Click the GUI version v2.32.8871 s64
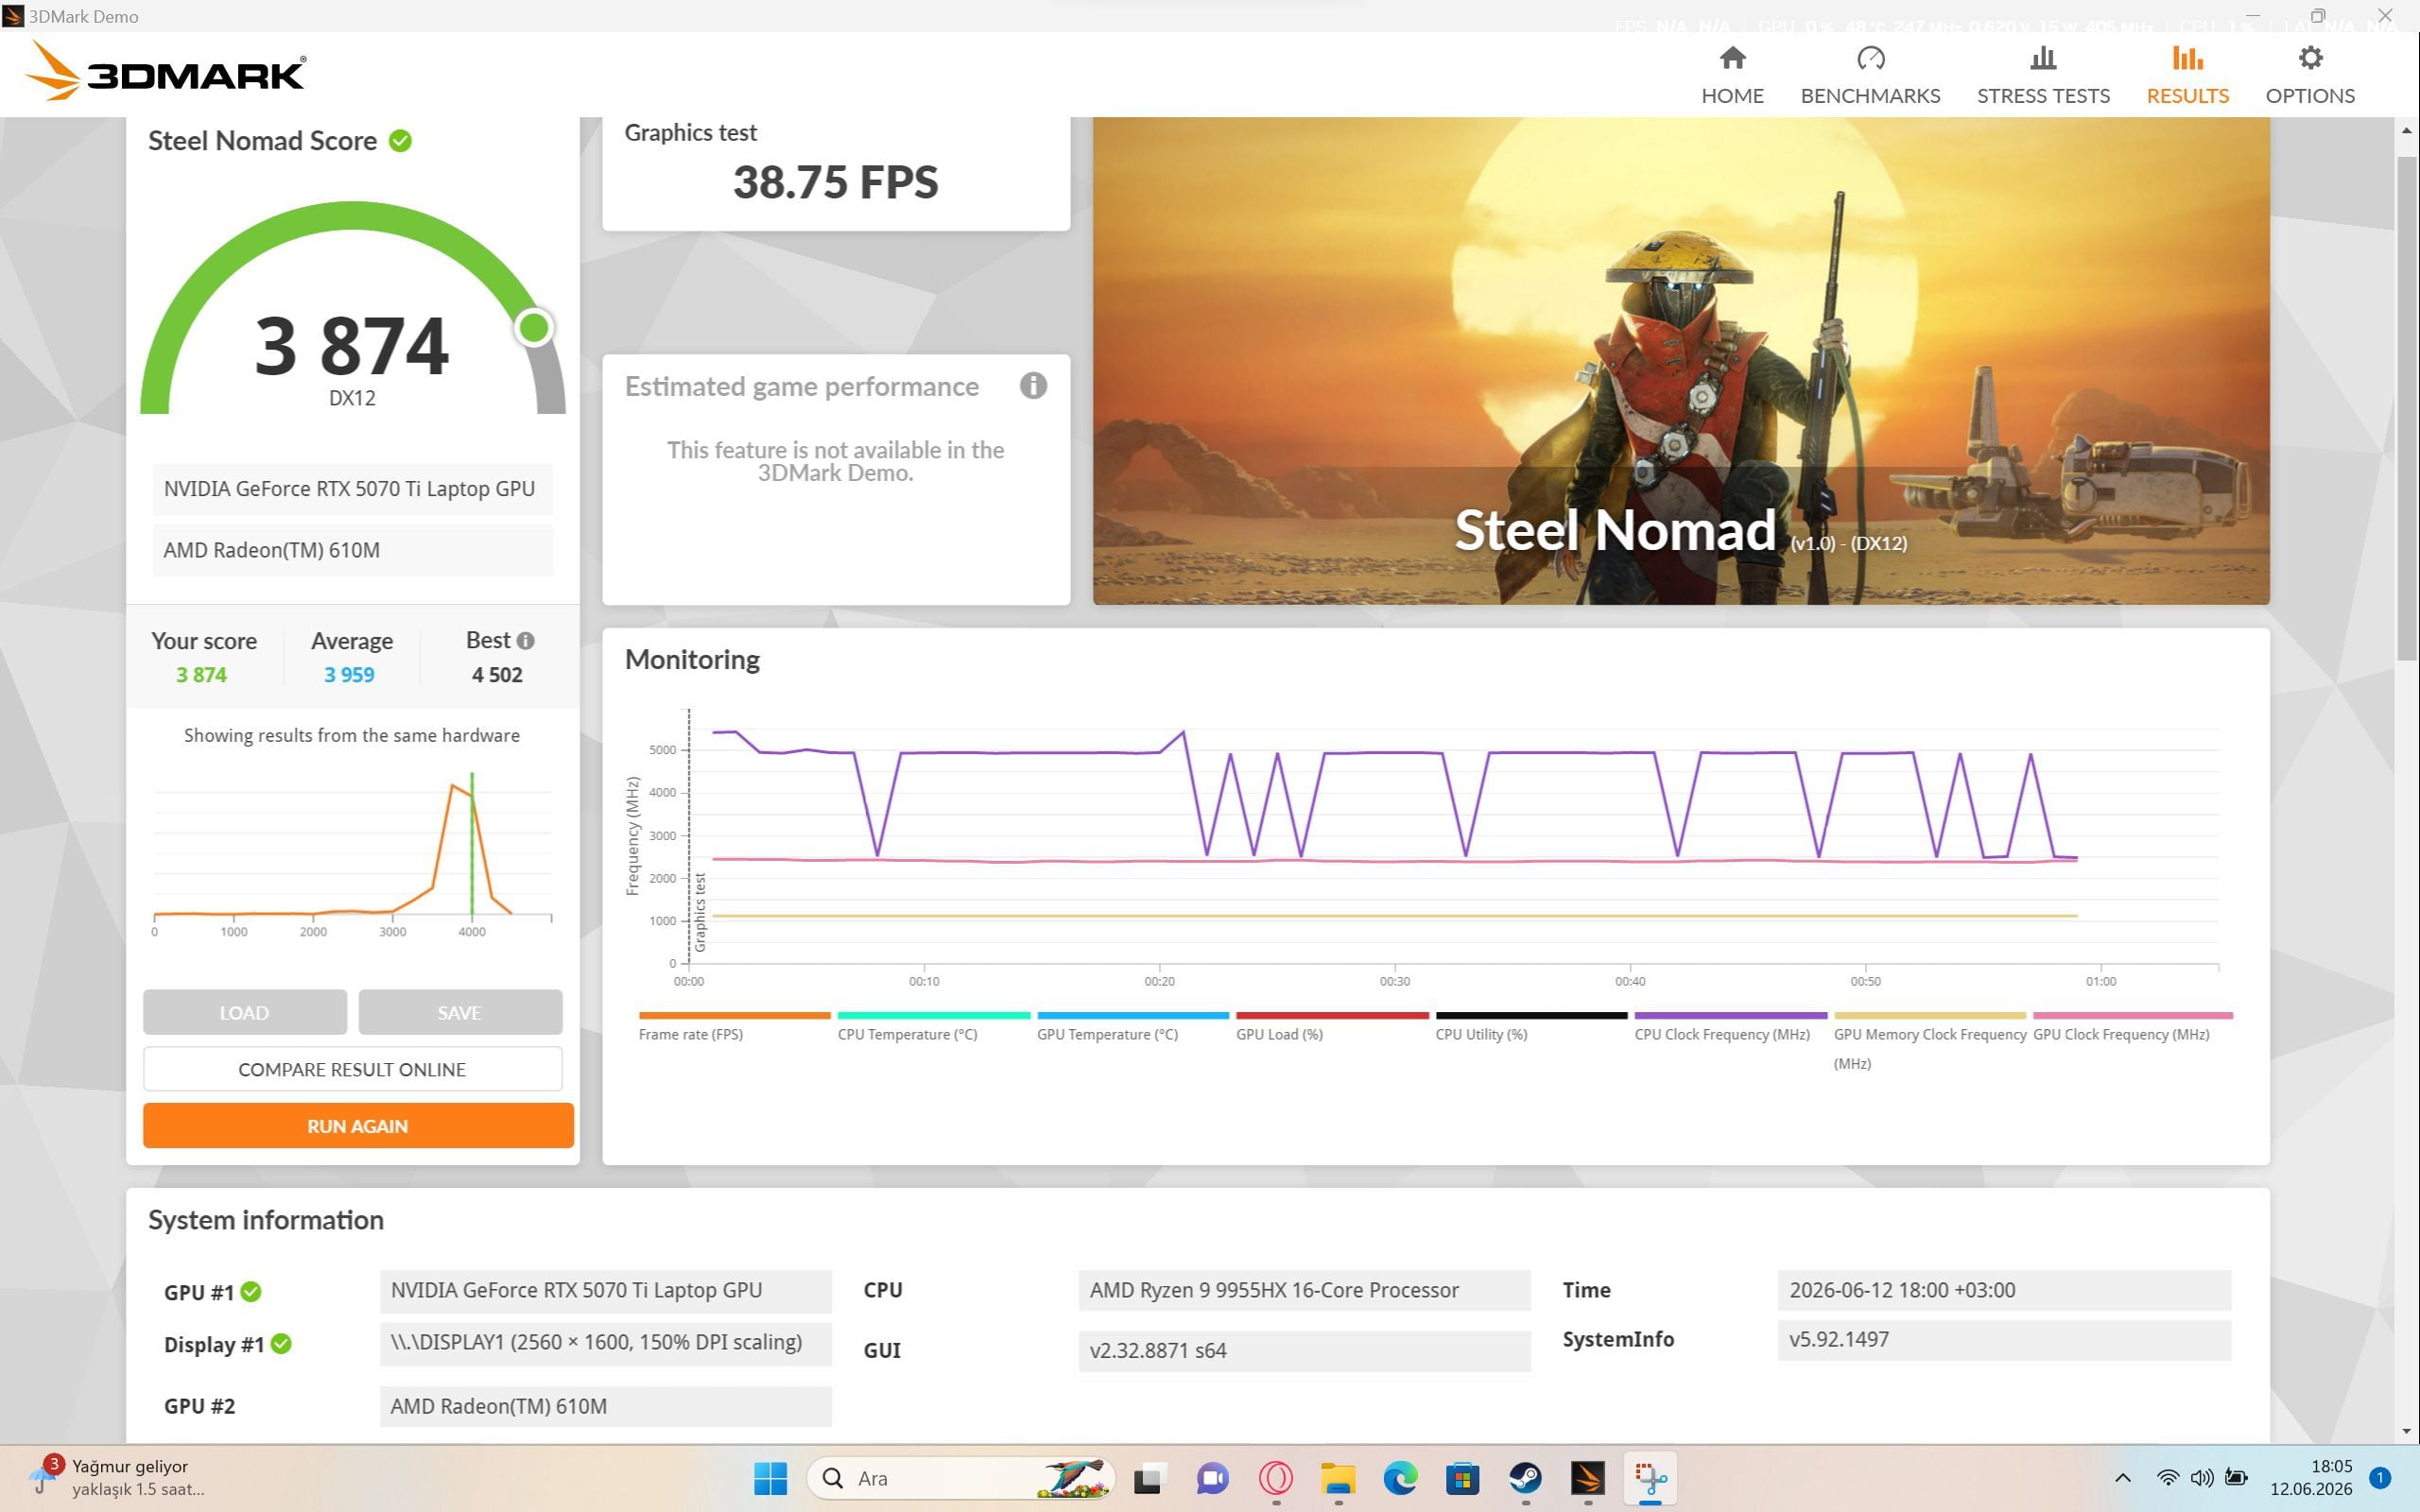2420x1512 pixels. (x=1304, y=1351)
